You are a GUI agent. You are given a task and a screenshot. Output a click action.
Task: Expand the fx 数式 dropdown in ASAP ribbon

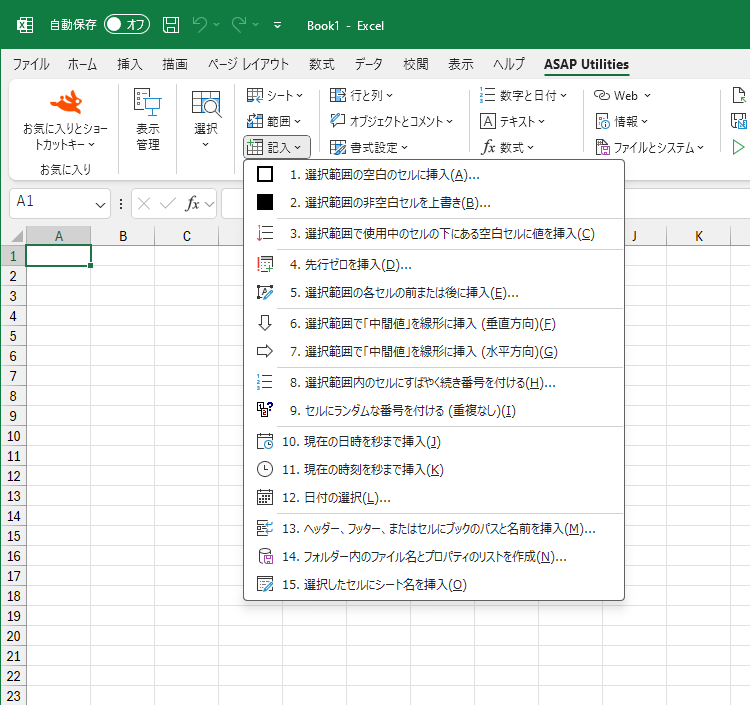507,147
